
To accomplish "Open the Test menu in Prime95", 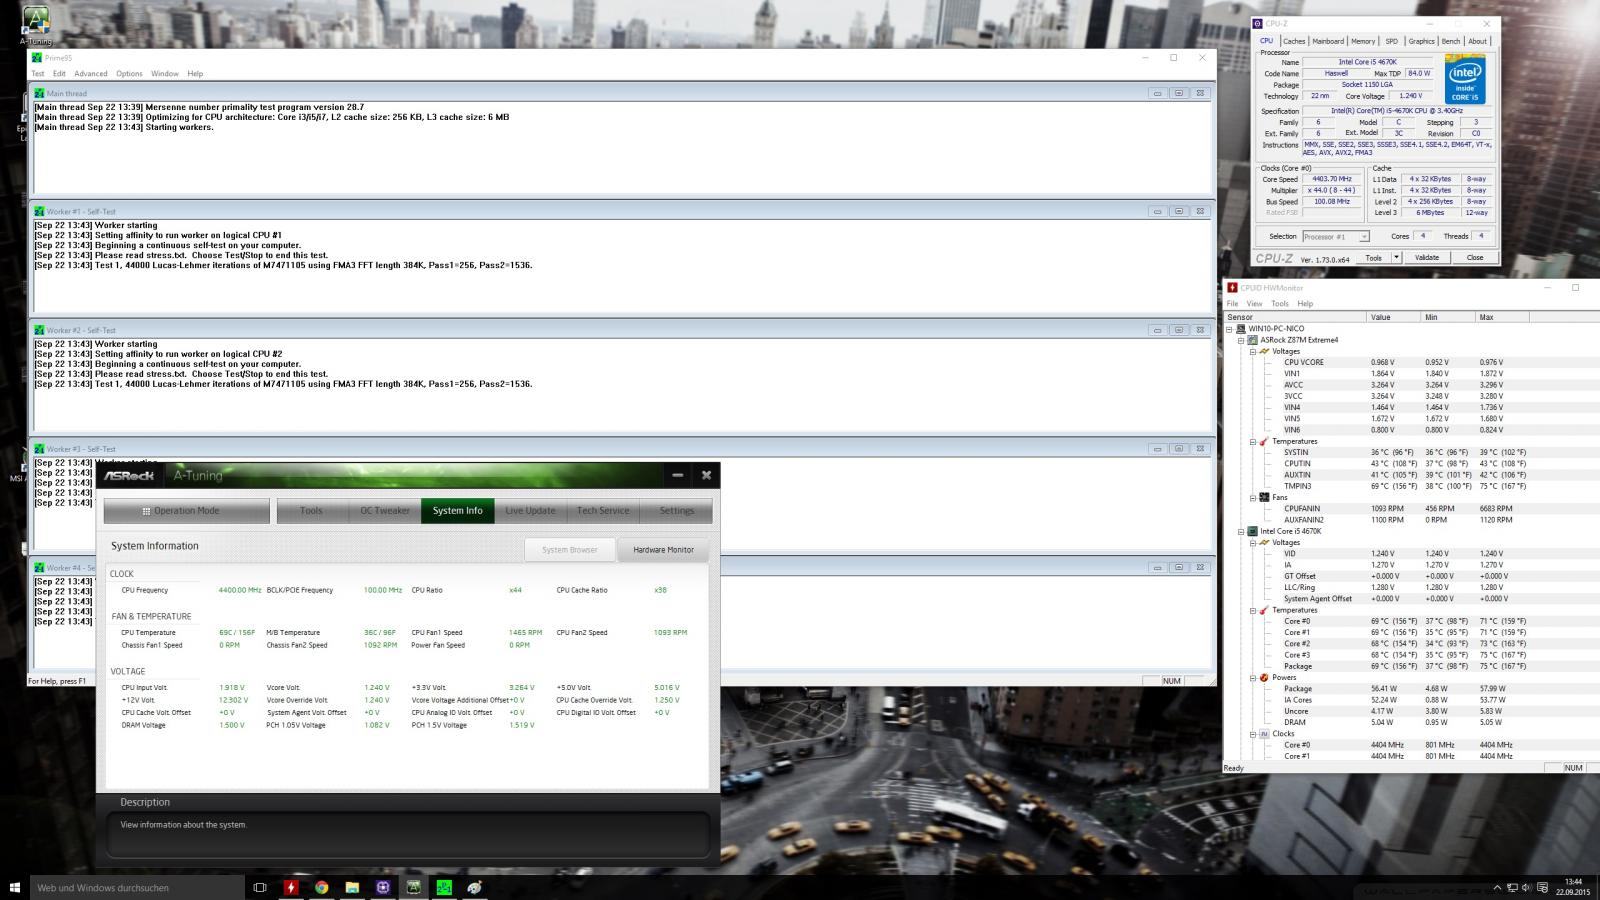I will 38,73.
